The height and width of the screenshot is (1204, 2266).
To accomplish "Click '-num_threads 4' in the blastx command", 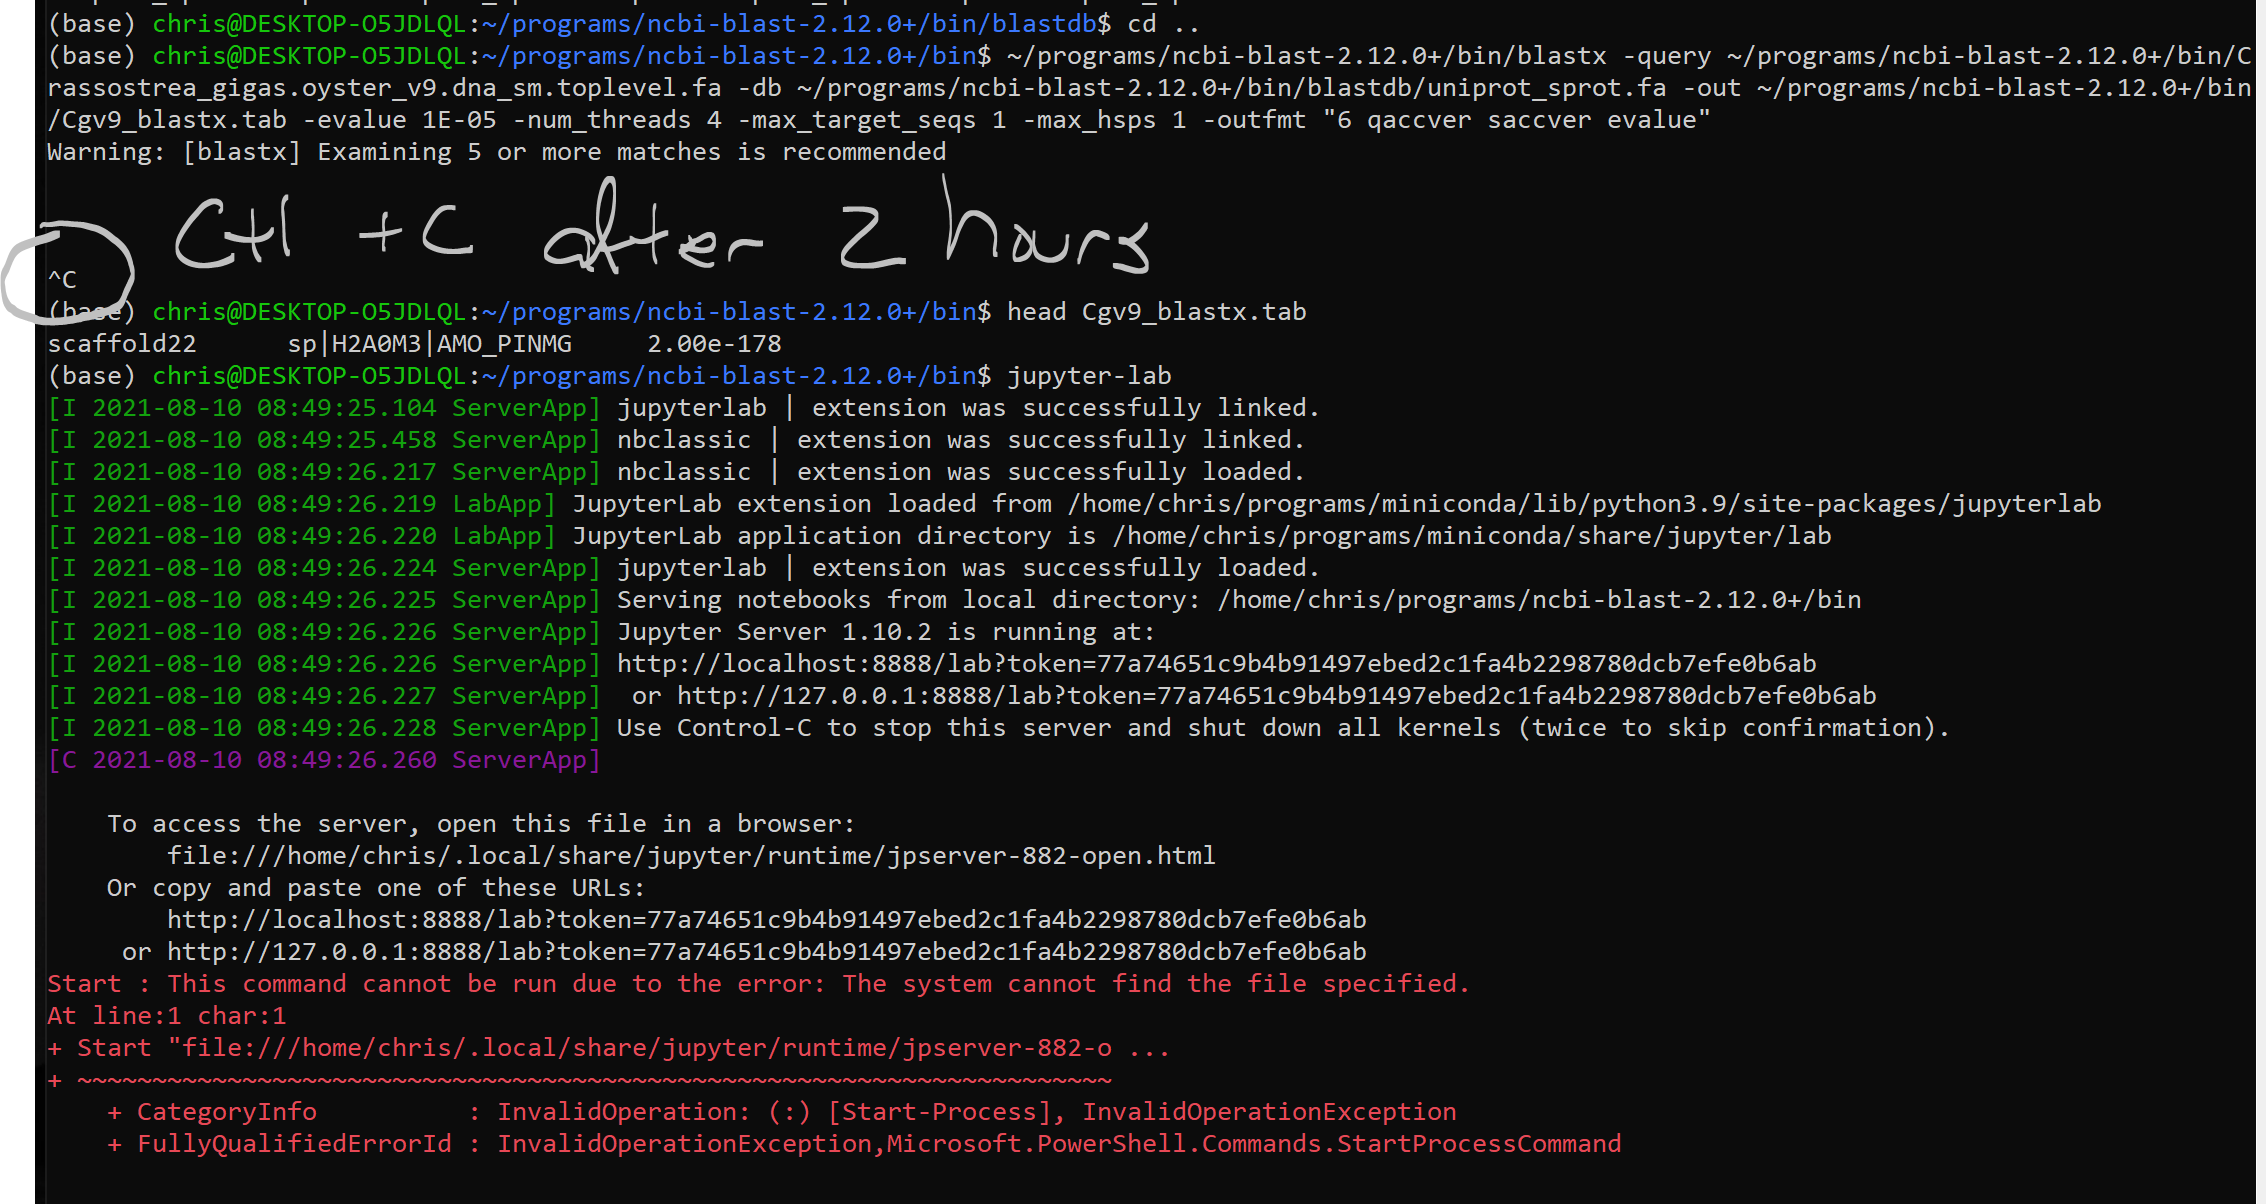I will pyautogui.click(x=617, y=120).
